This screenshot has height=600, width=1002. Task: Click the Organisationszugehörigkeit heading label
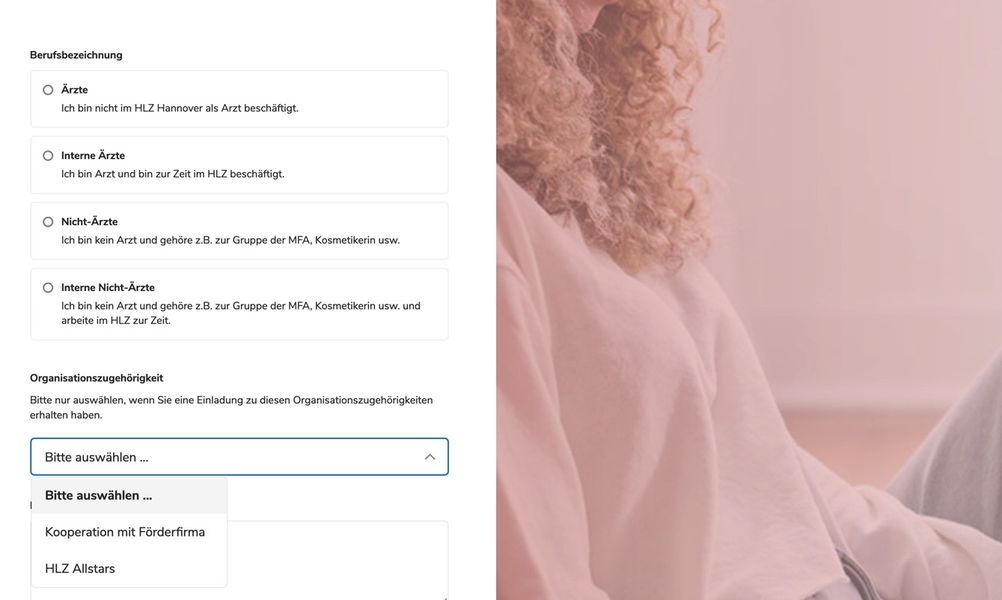96,378
